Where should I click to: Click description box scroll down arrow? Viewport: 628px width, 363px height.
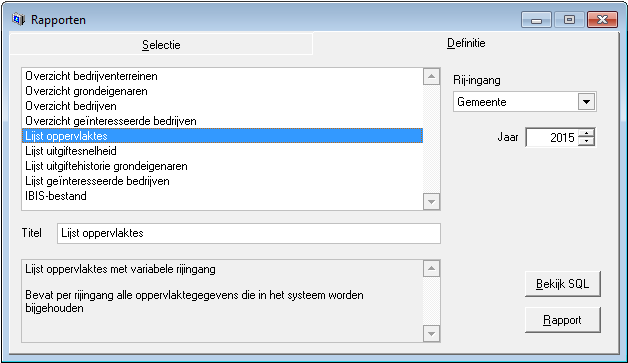(x=431, y=333)
